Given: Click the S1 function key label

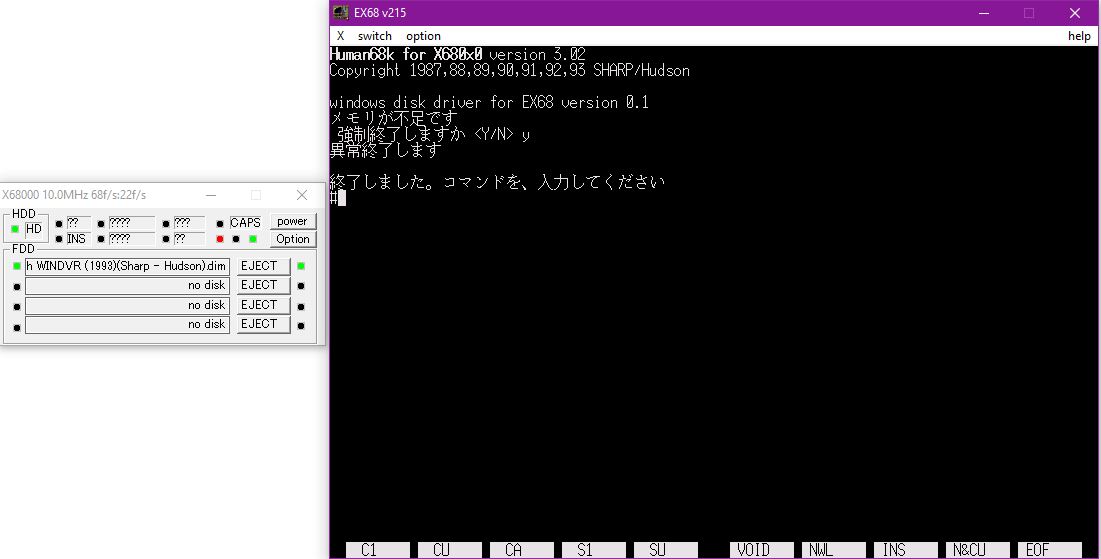Looking at the screenshot, I should click(594, 550).
